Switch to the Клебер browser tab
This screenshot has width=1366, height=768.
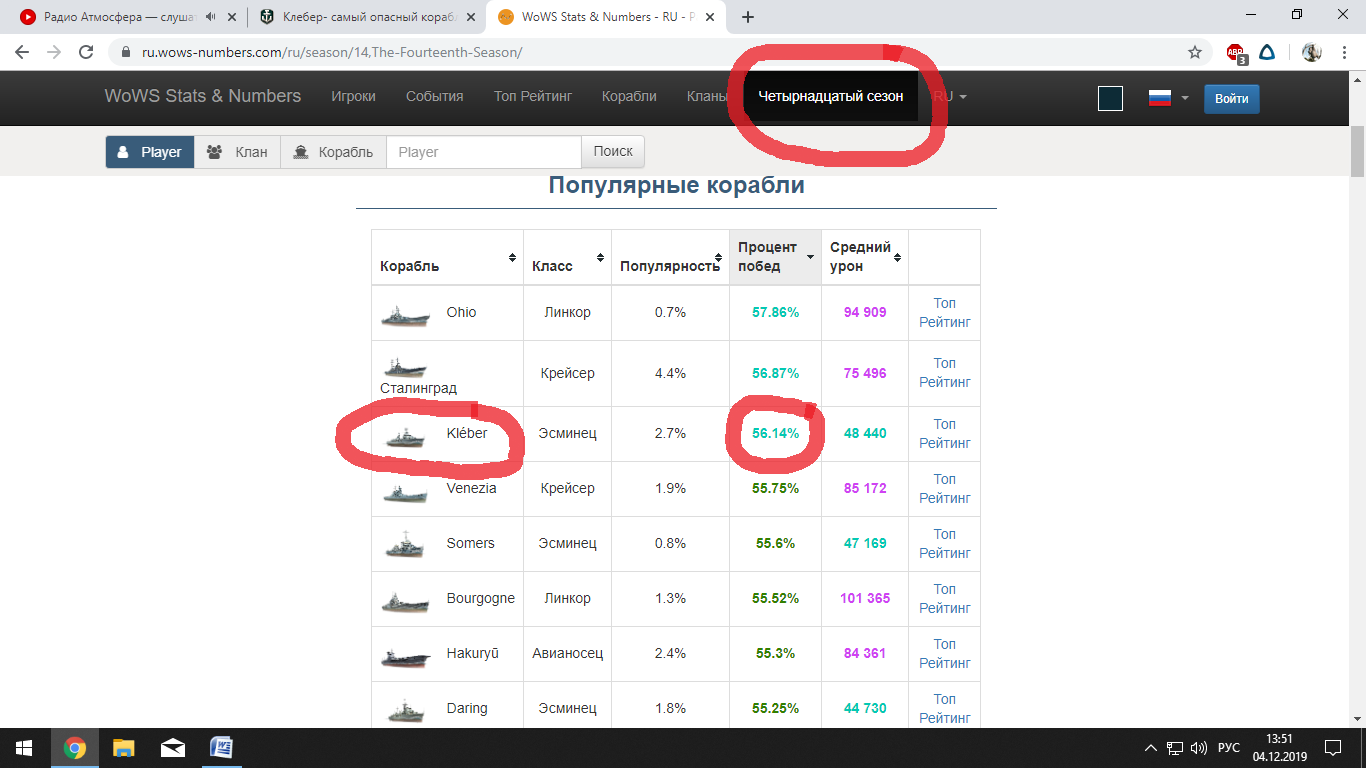[366, 17]
